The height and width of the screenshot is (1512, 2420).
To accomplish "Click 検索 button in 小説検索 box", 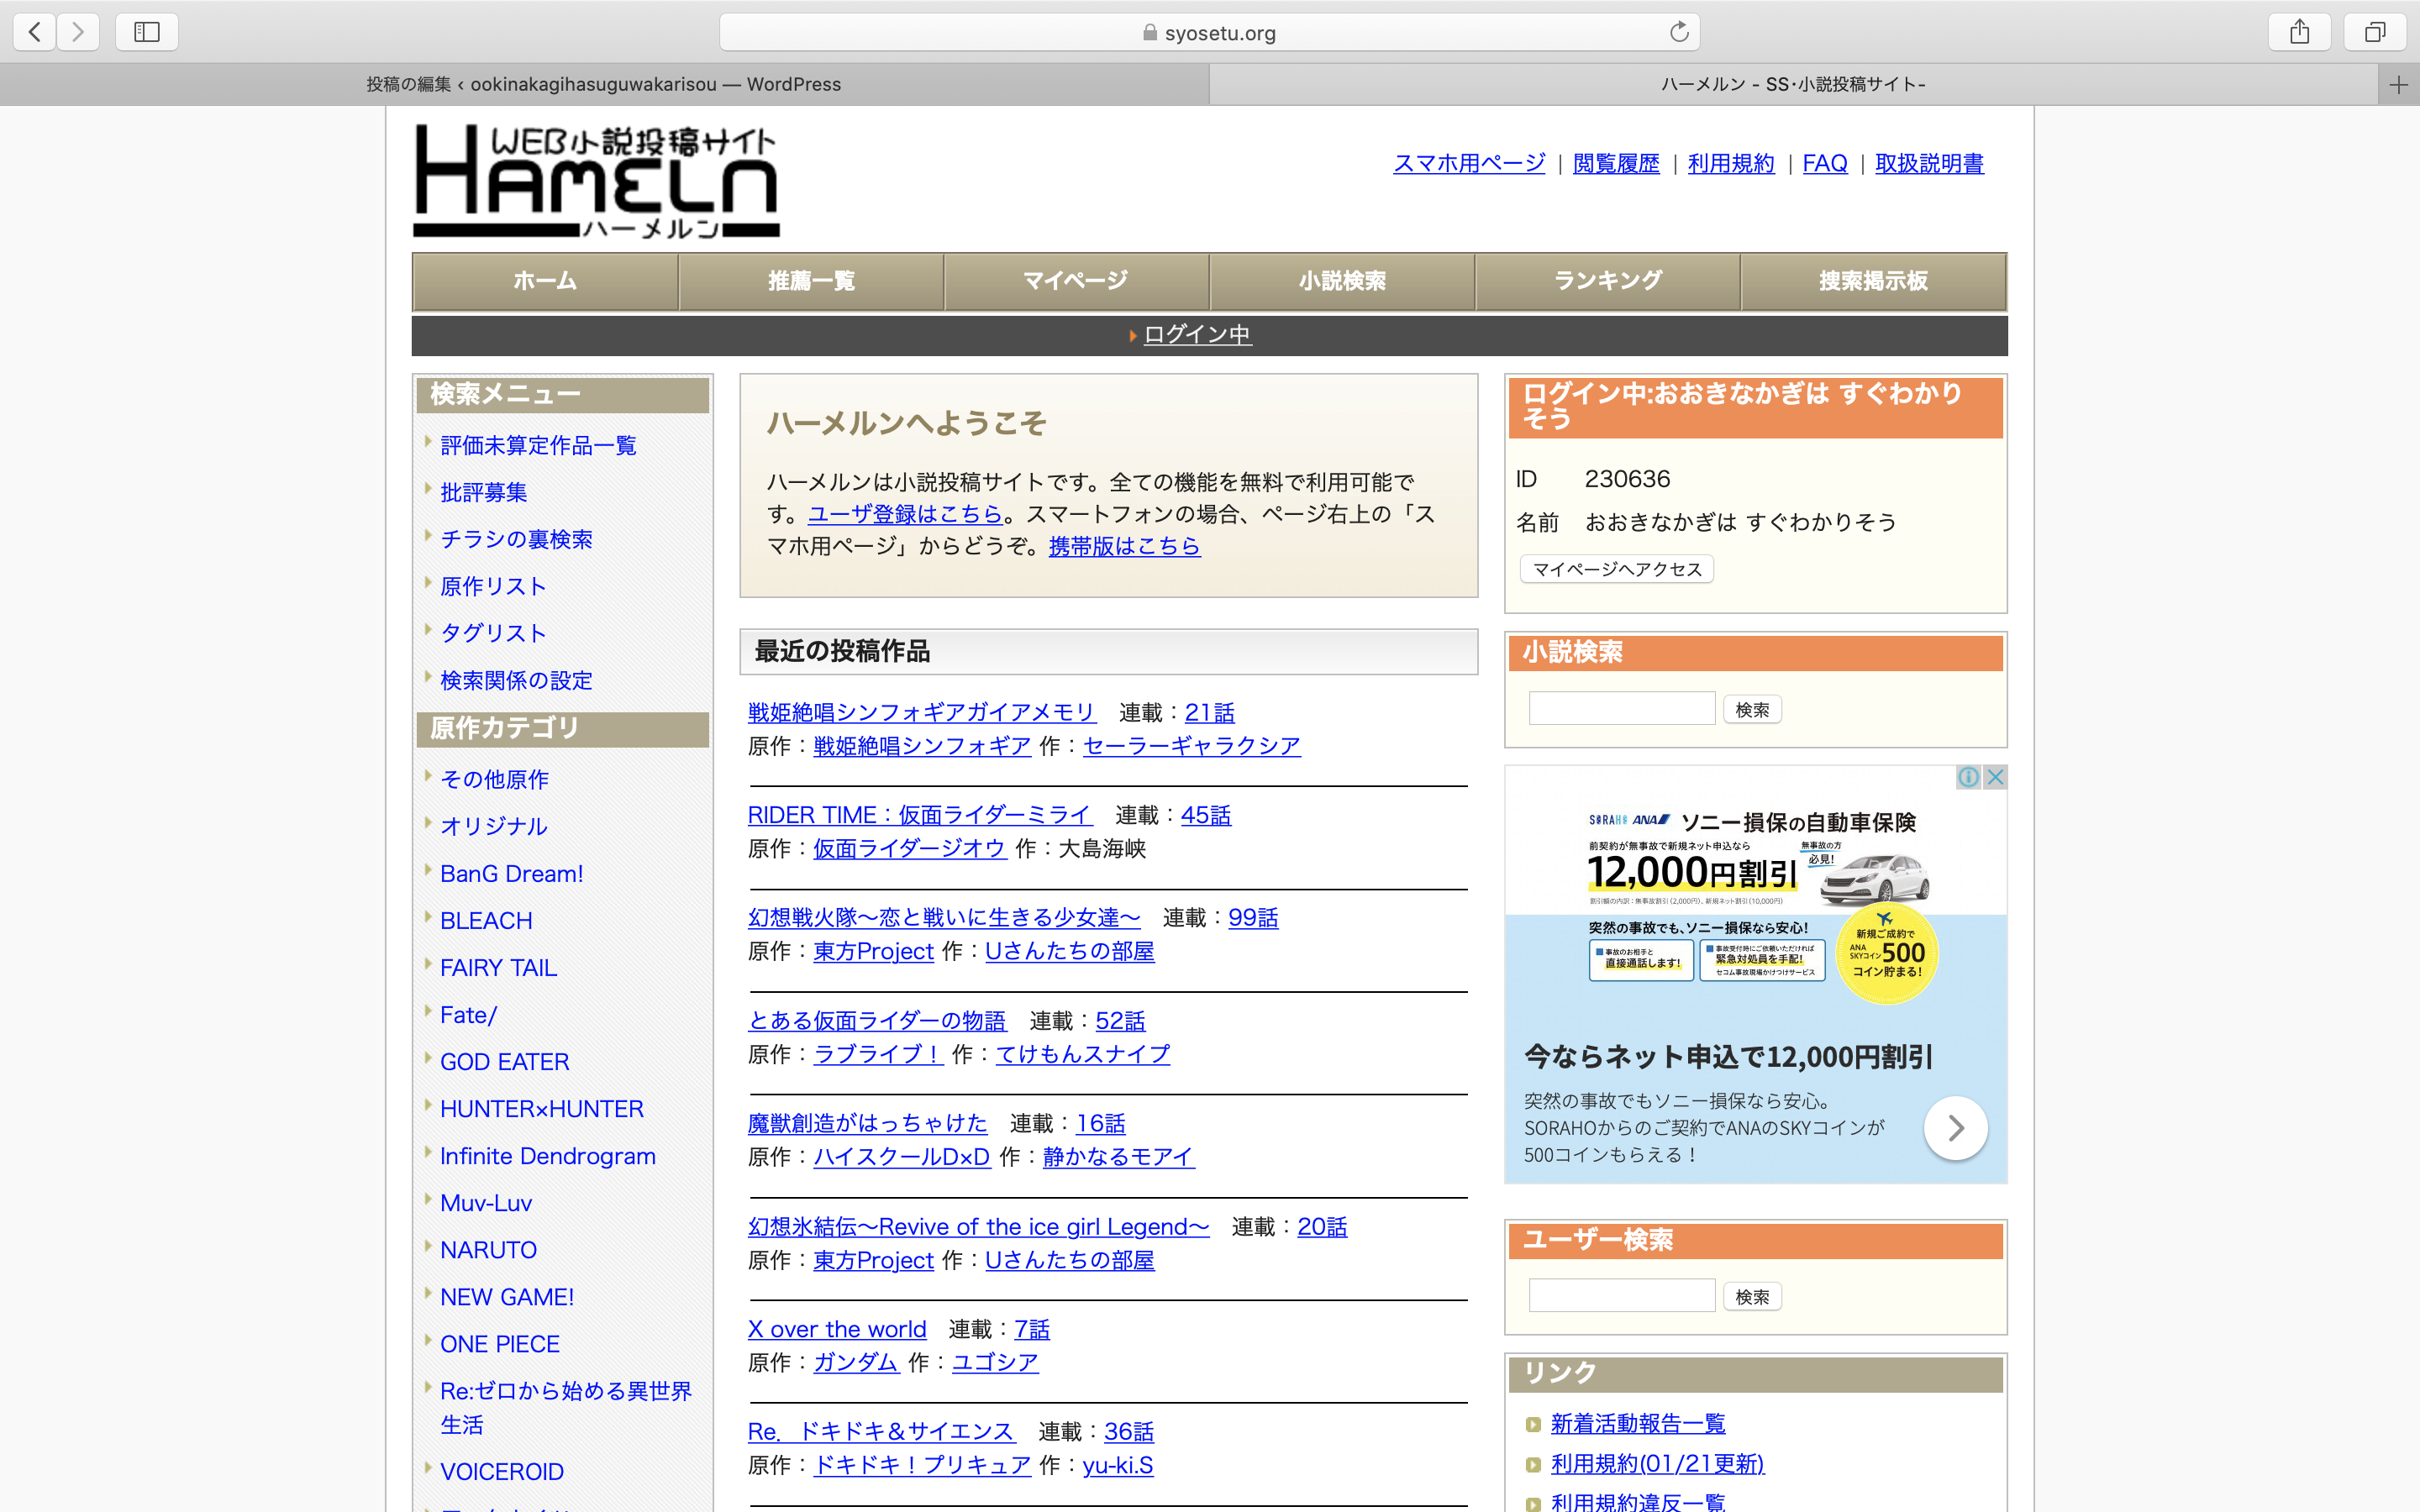I will point(1752,709).
